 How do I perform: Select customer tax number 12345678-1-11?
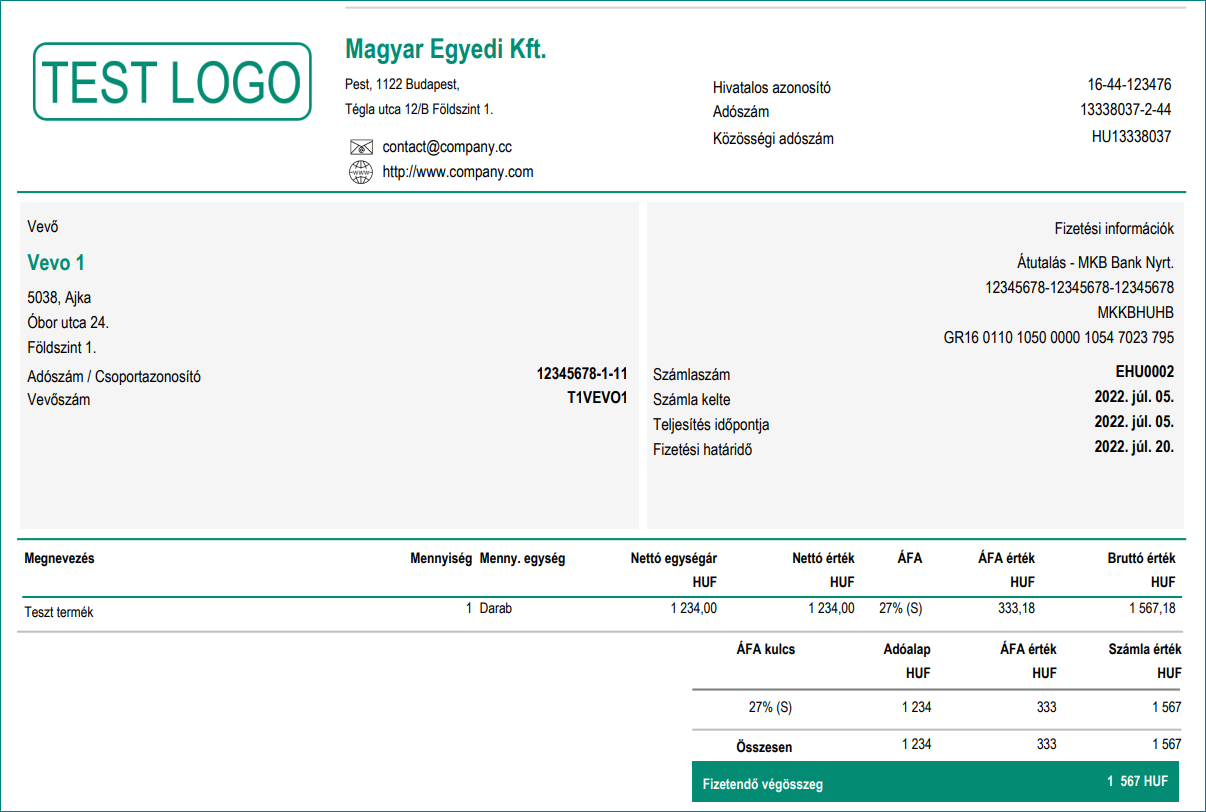582,374
